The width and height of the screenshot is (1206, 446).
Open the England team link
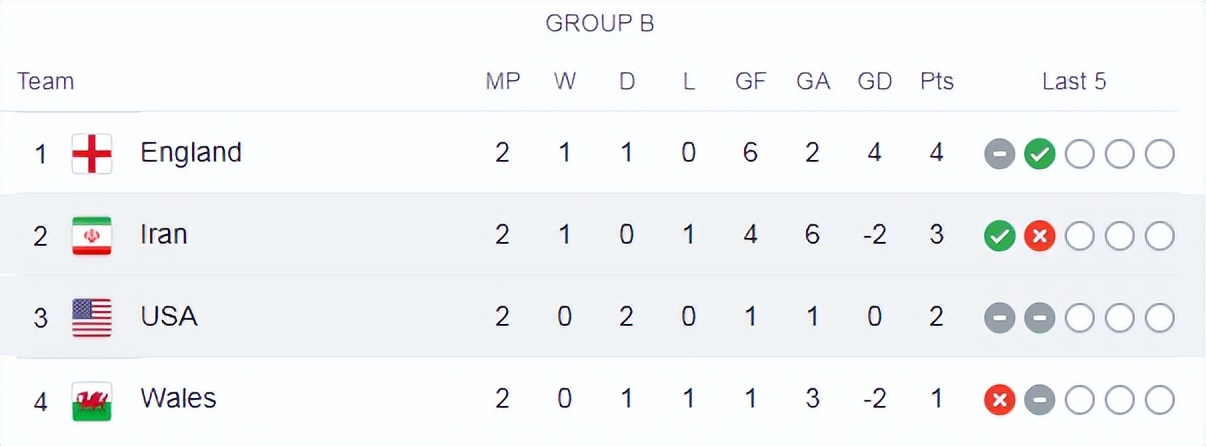coord(191,152)
